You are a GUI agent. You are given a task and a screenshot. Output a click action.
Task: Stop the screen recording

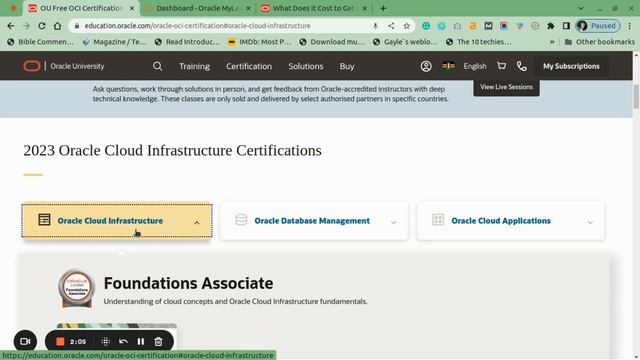coord(60,341)
